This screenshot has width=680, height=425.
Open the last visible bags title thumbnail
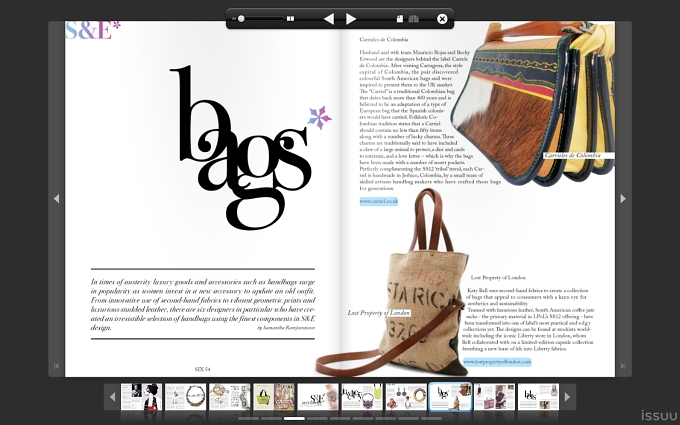(x=539, y=396)
